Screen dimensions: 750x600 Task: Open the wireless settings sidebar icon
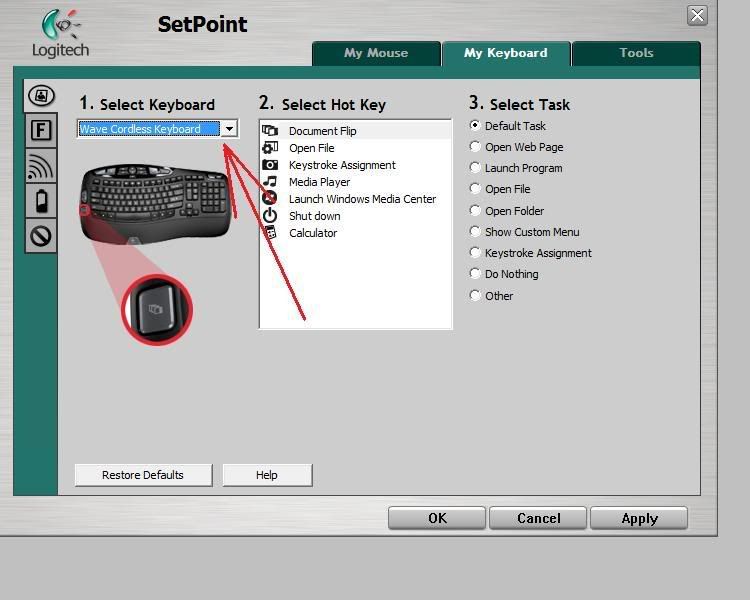pos(41,166)
